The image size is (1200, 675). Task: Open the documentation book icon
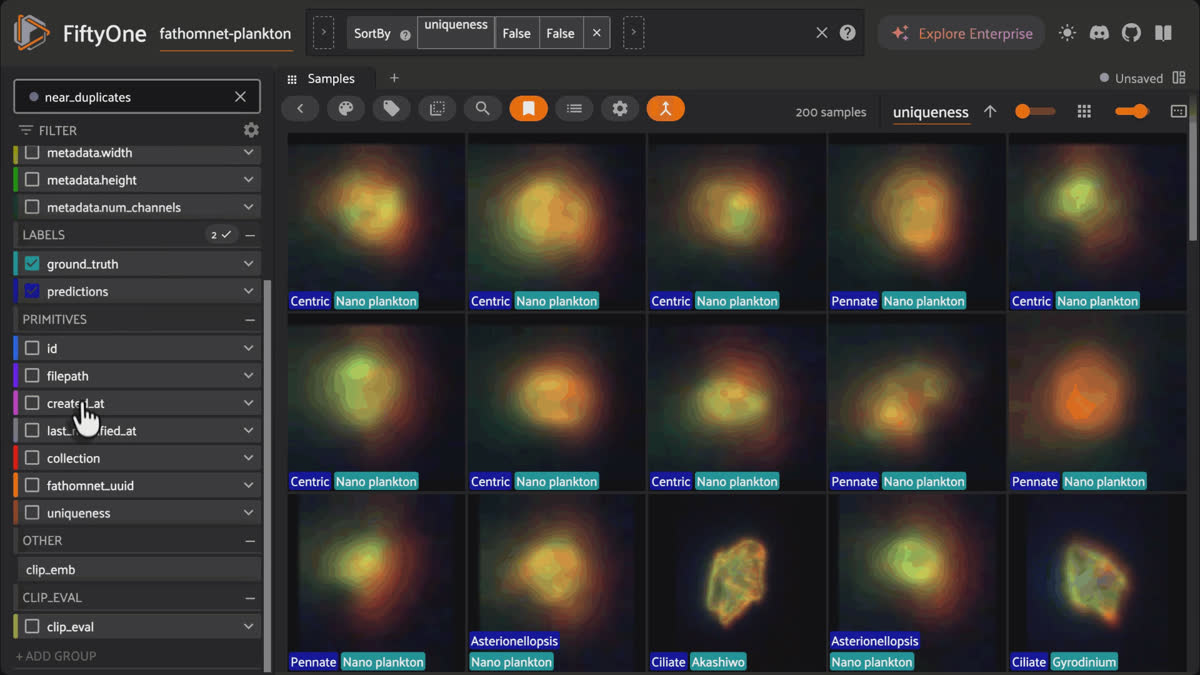[x=1163, y=33]
